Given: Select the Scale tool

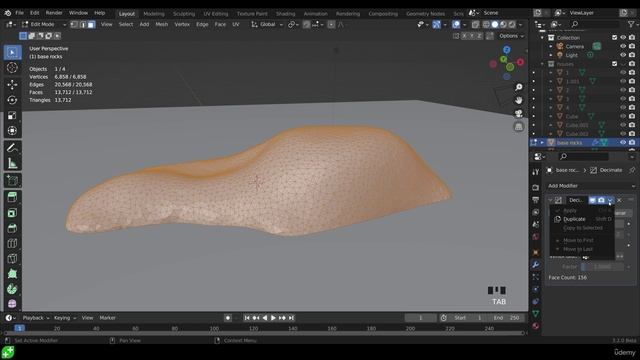Looking at the screenshot, I should pos(12,116).
